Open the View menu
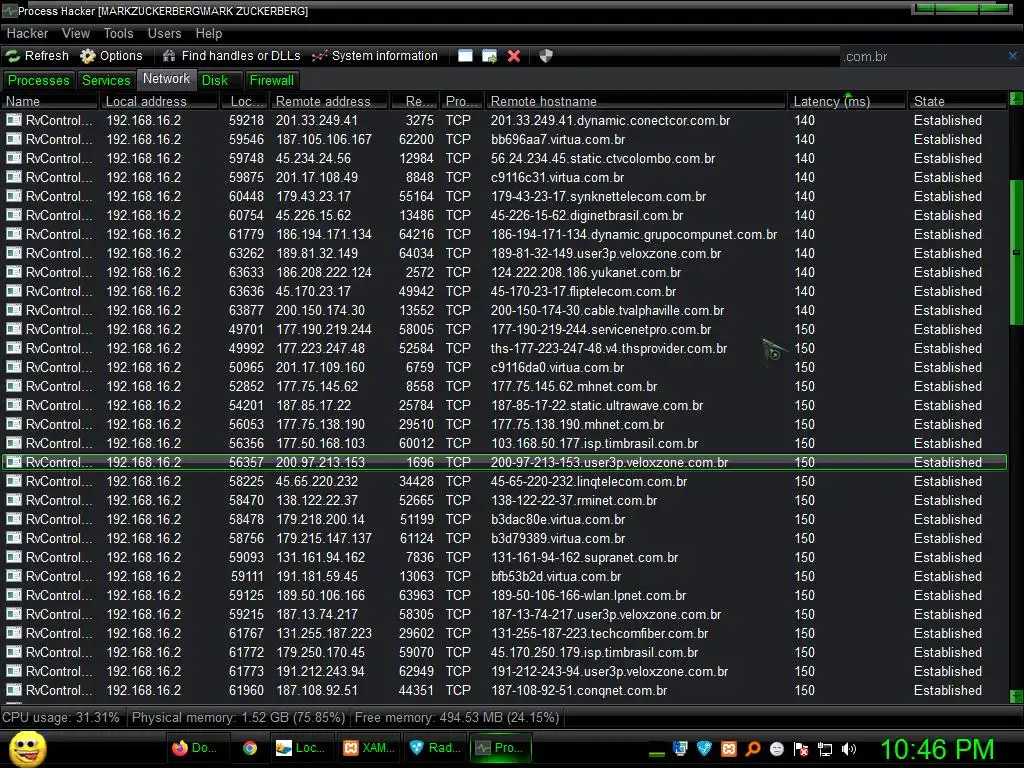 tap(76, 33)
